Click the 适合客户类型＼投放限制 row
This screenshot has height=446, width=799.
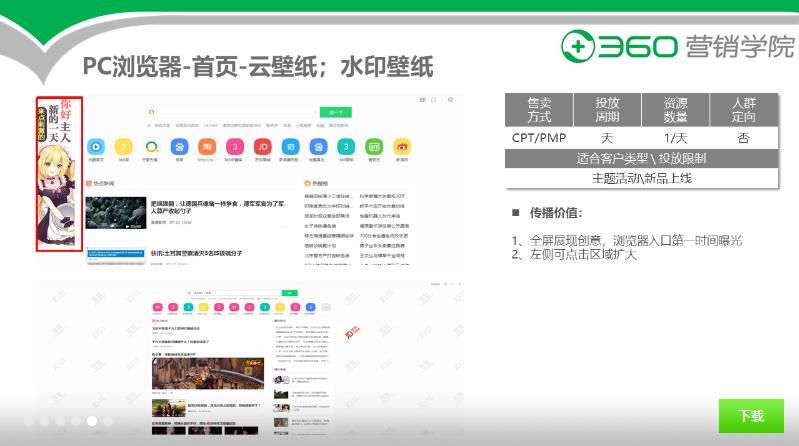tap(642, 159)
